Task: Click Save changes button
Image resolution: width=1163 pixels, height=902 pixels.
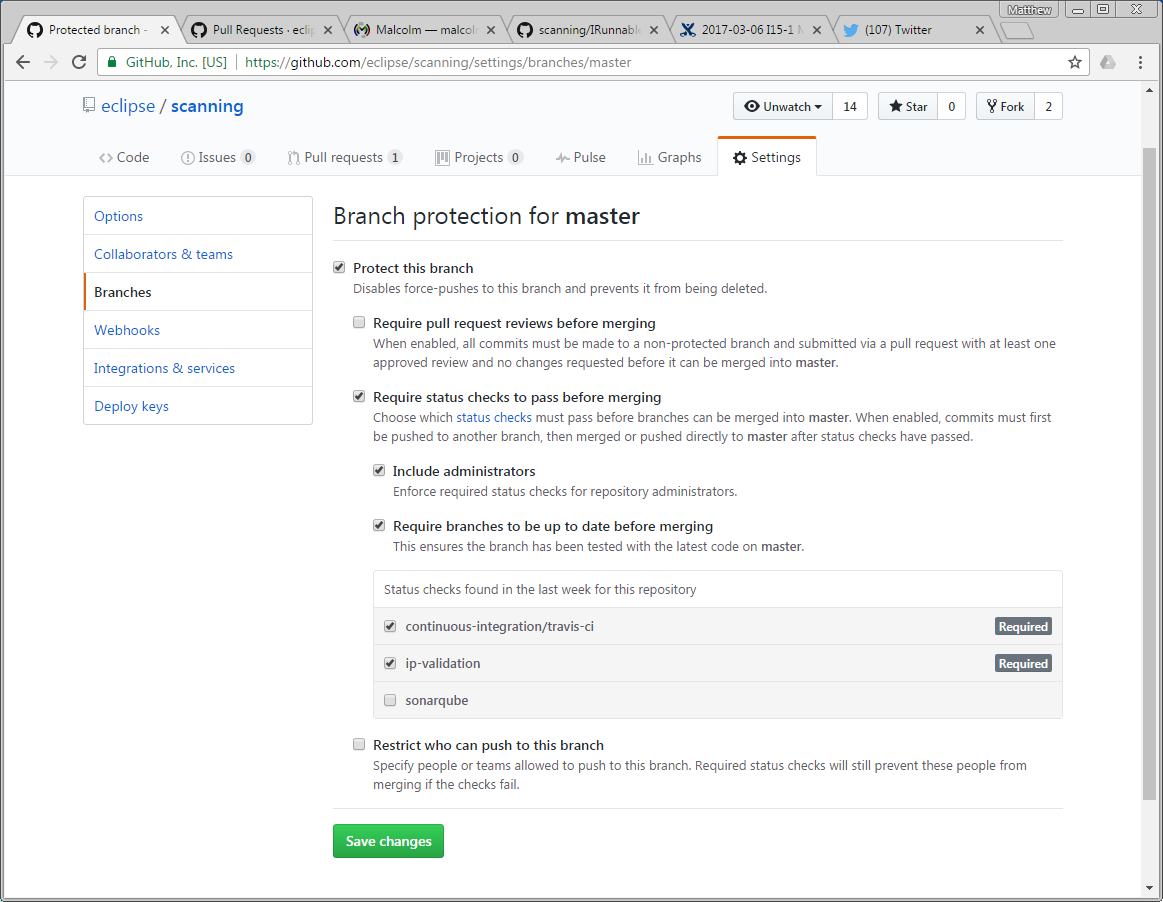Action: click(388, 841)
